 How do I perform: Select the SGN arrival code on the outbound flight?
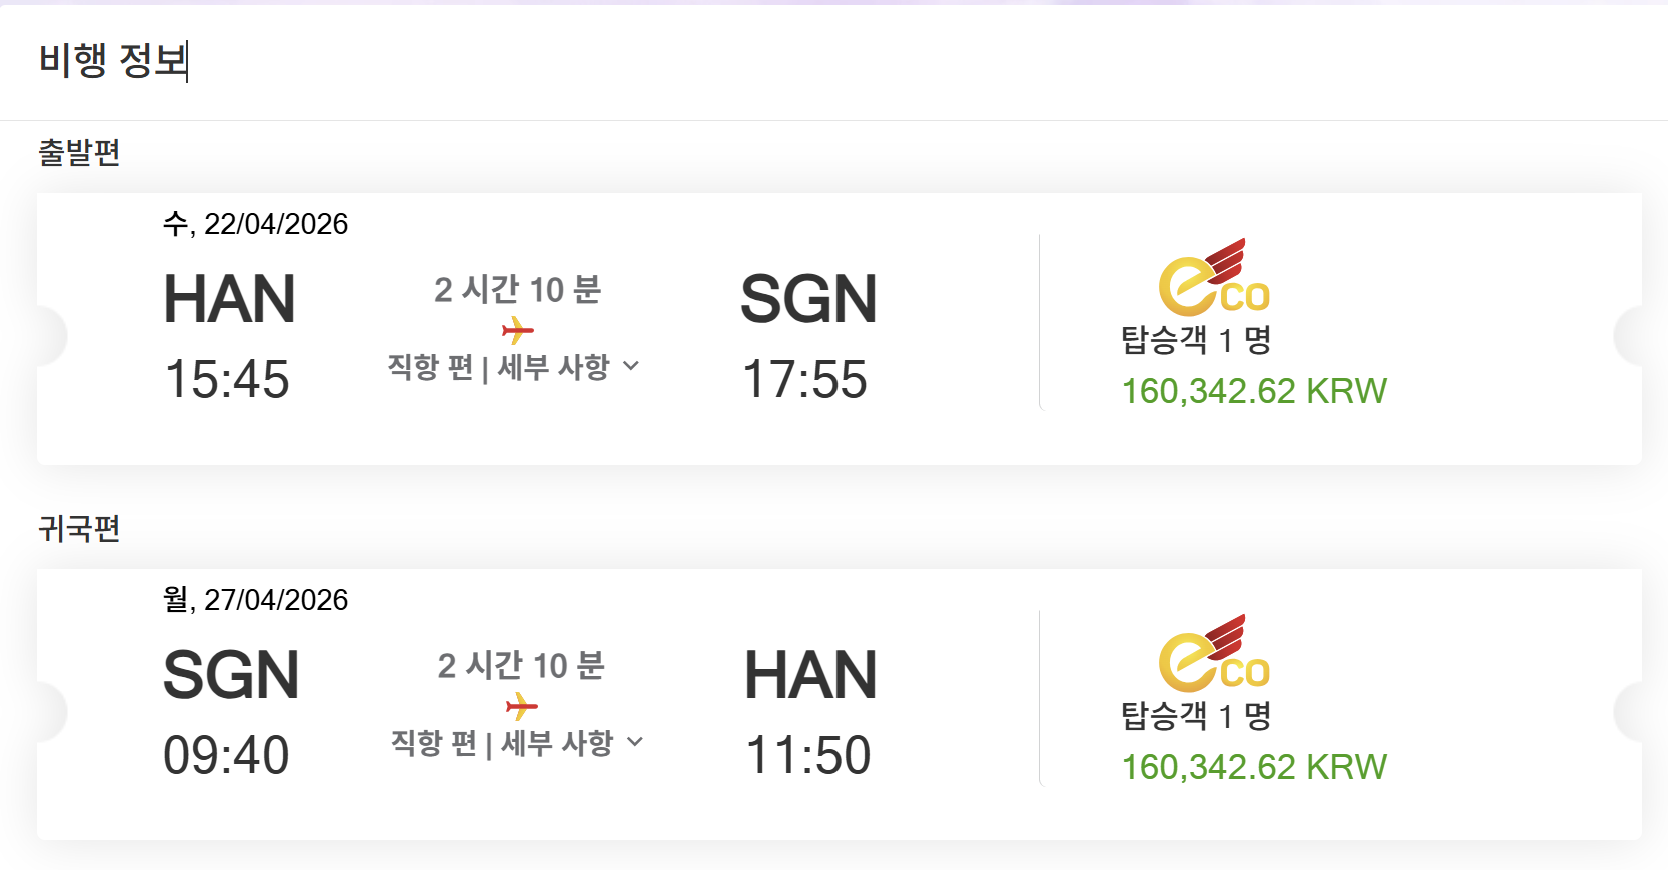pos(808,299)
